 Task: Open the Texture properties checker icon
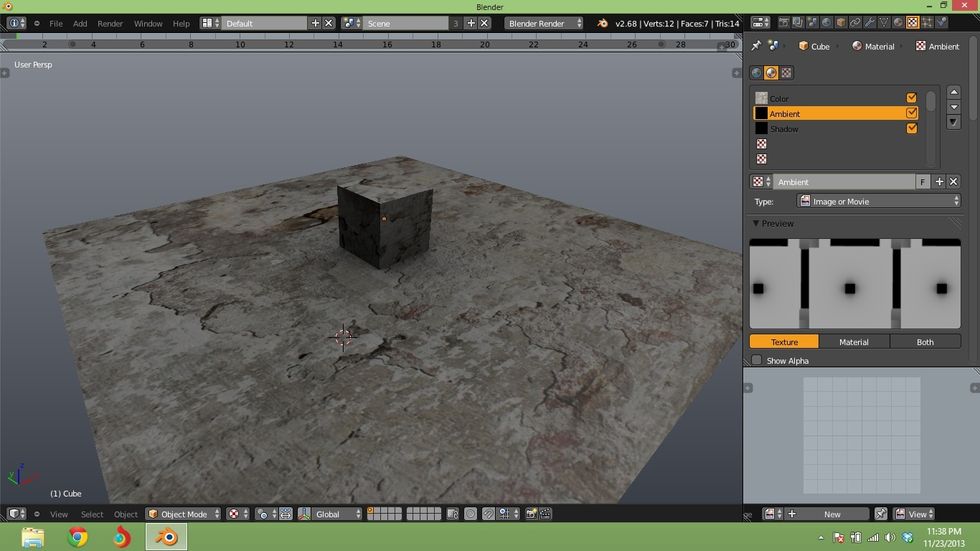[x=912, y=22]
